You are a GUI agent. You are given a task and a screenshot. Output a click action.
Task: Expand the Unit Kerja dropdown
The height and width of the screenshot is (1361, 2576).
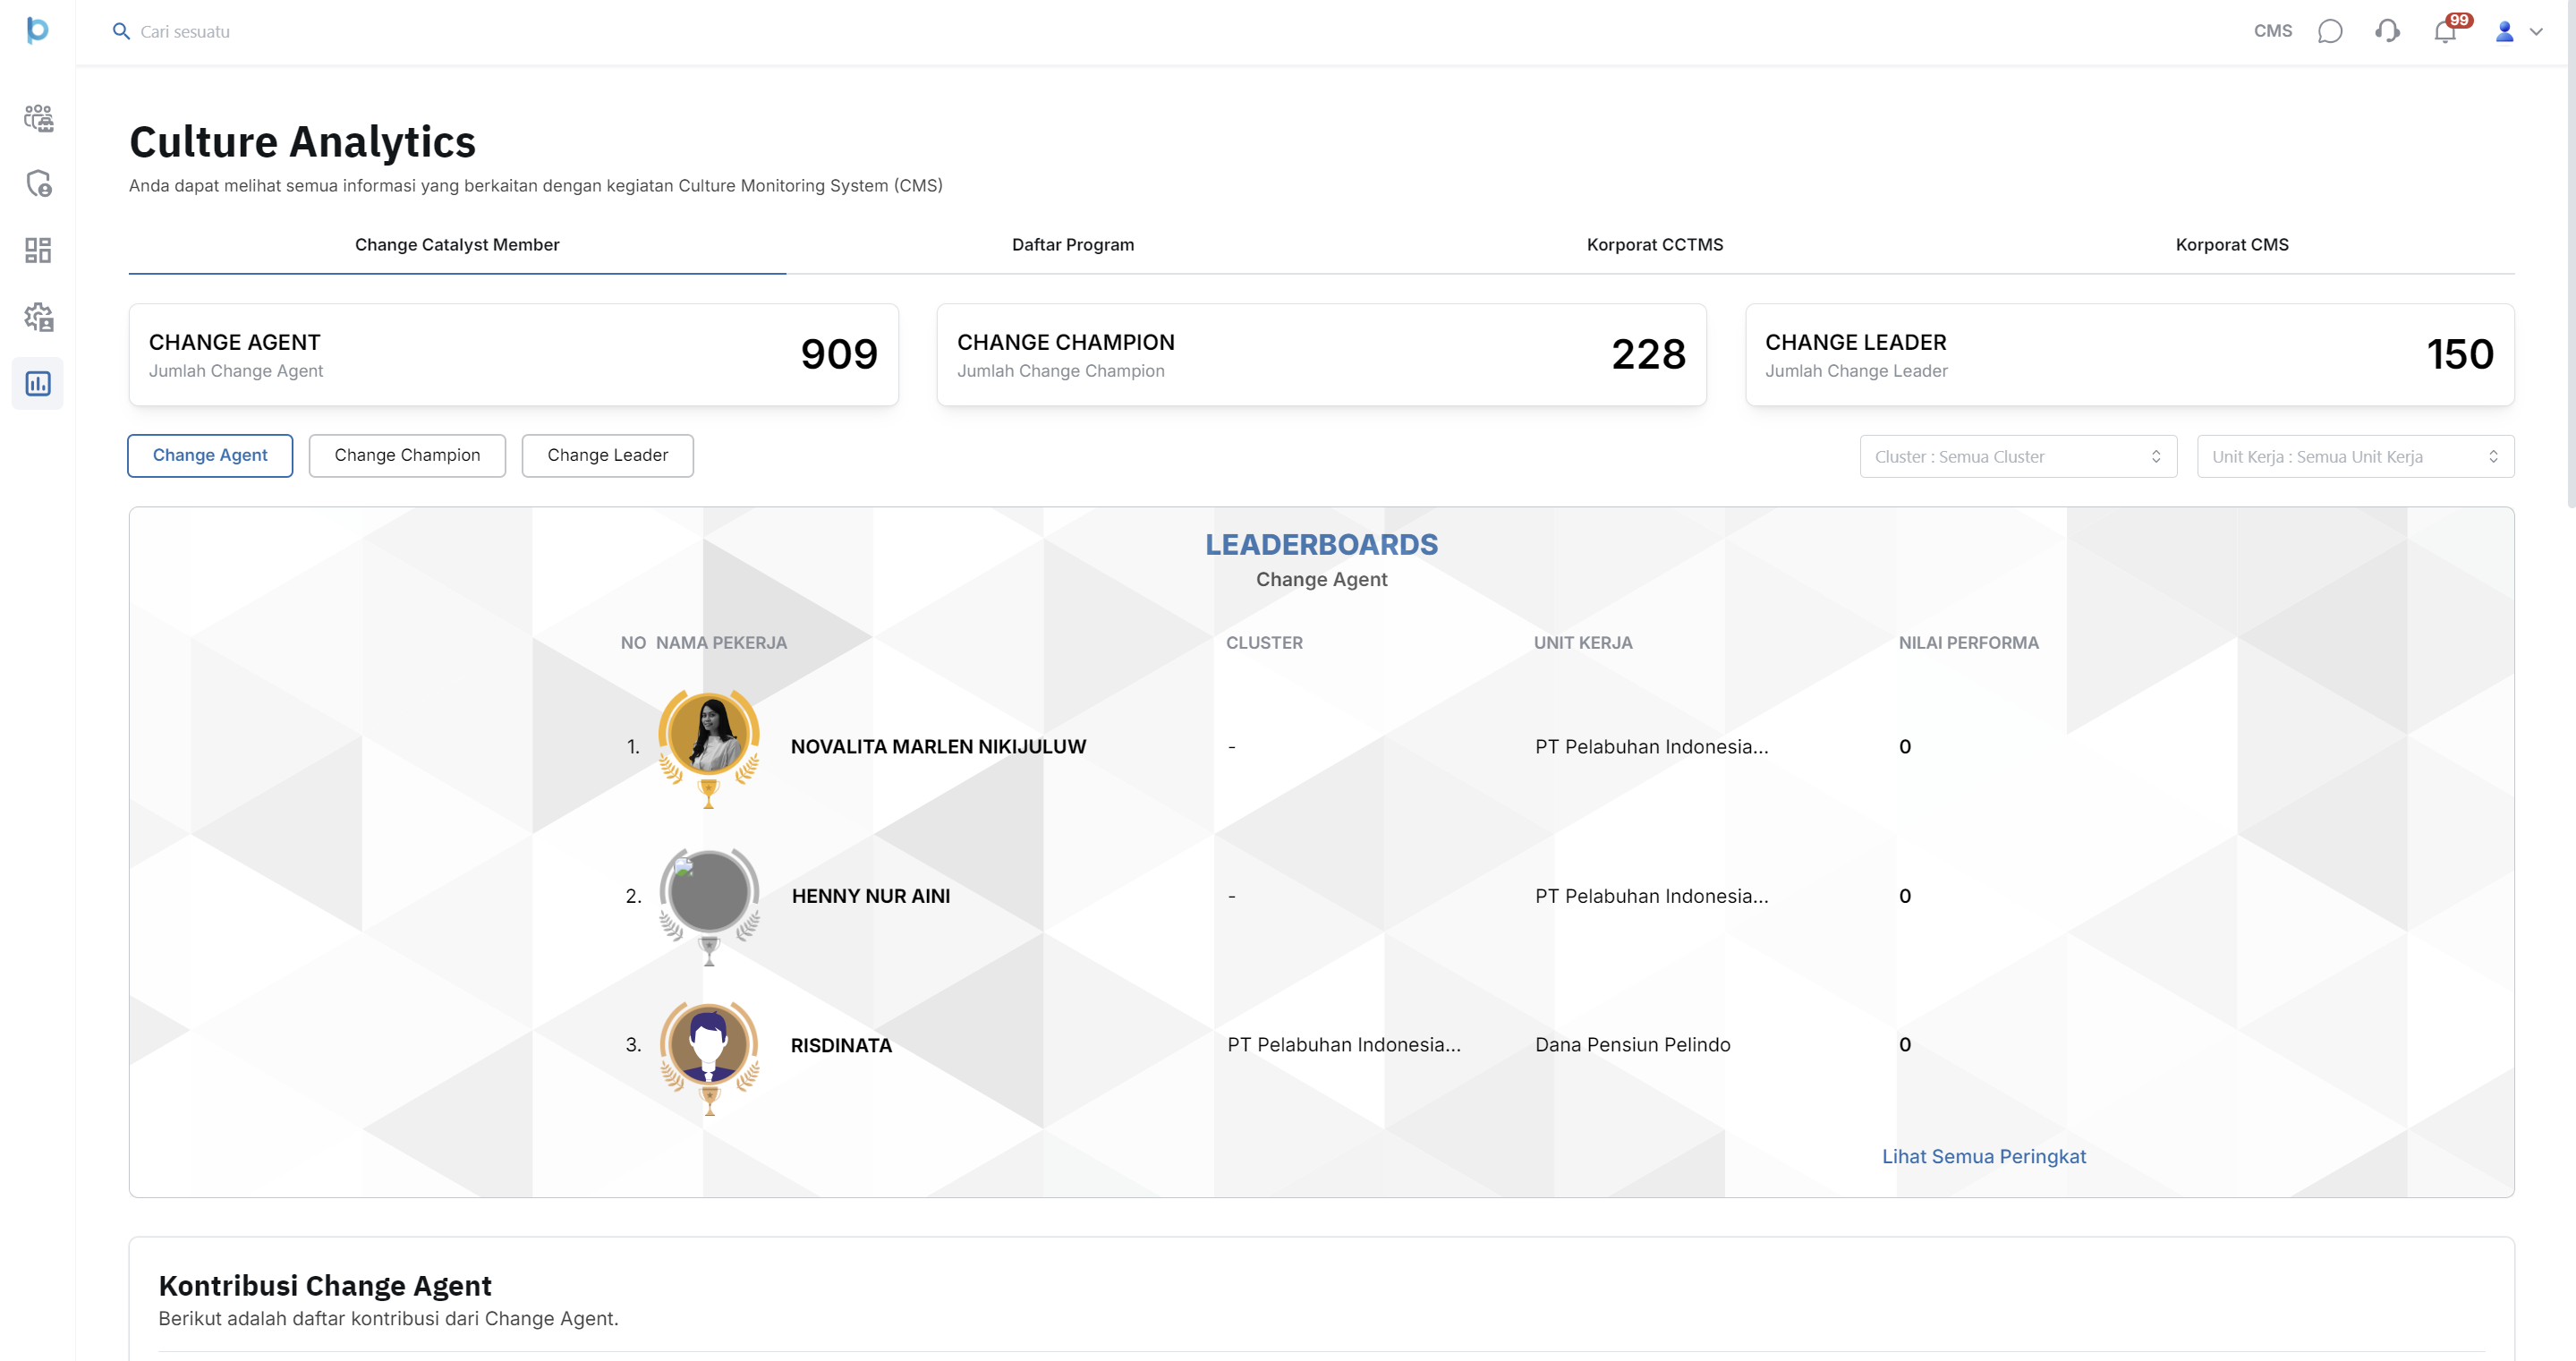2354,456
